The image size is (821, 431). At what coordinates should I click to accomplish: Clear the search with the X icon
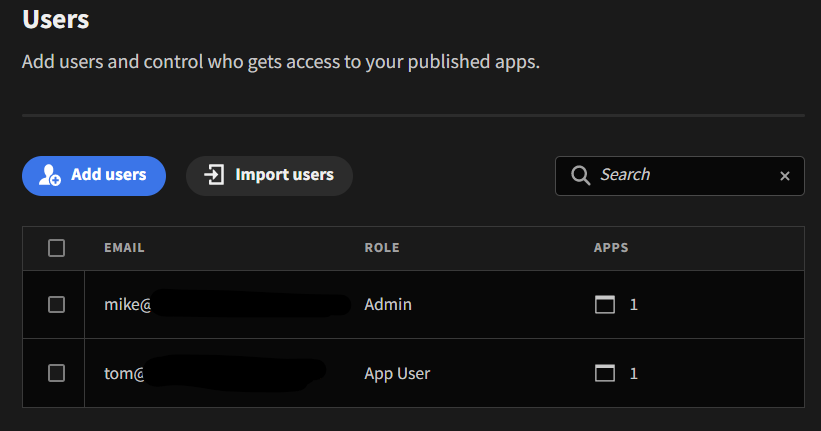(784, 176)
